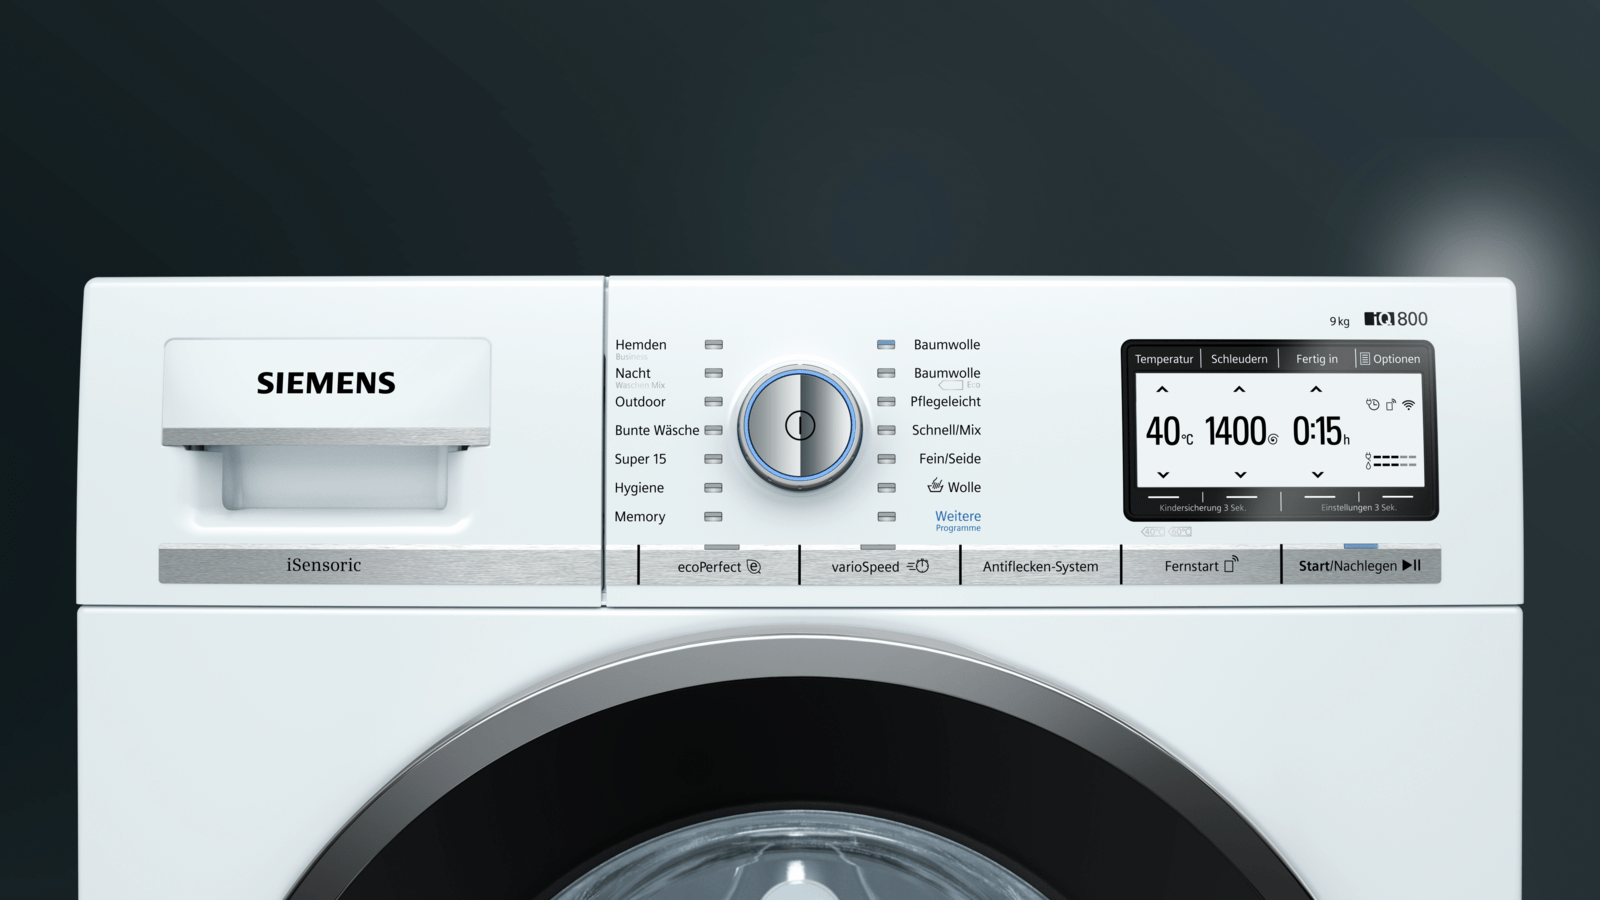Tap the power symbol on the program dial
The image size is (1600, 900).
click(800, 426)
